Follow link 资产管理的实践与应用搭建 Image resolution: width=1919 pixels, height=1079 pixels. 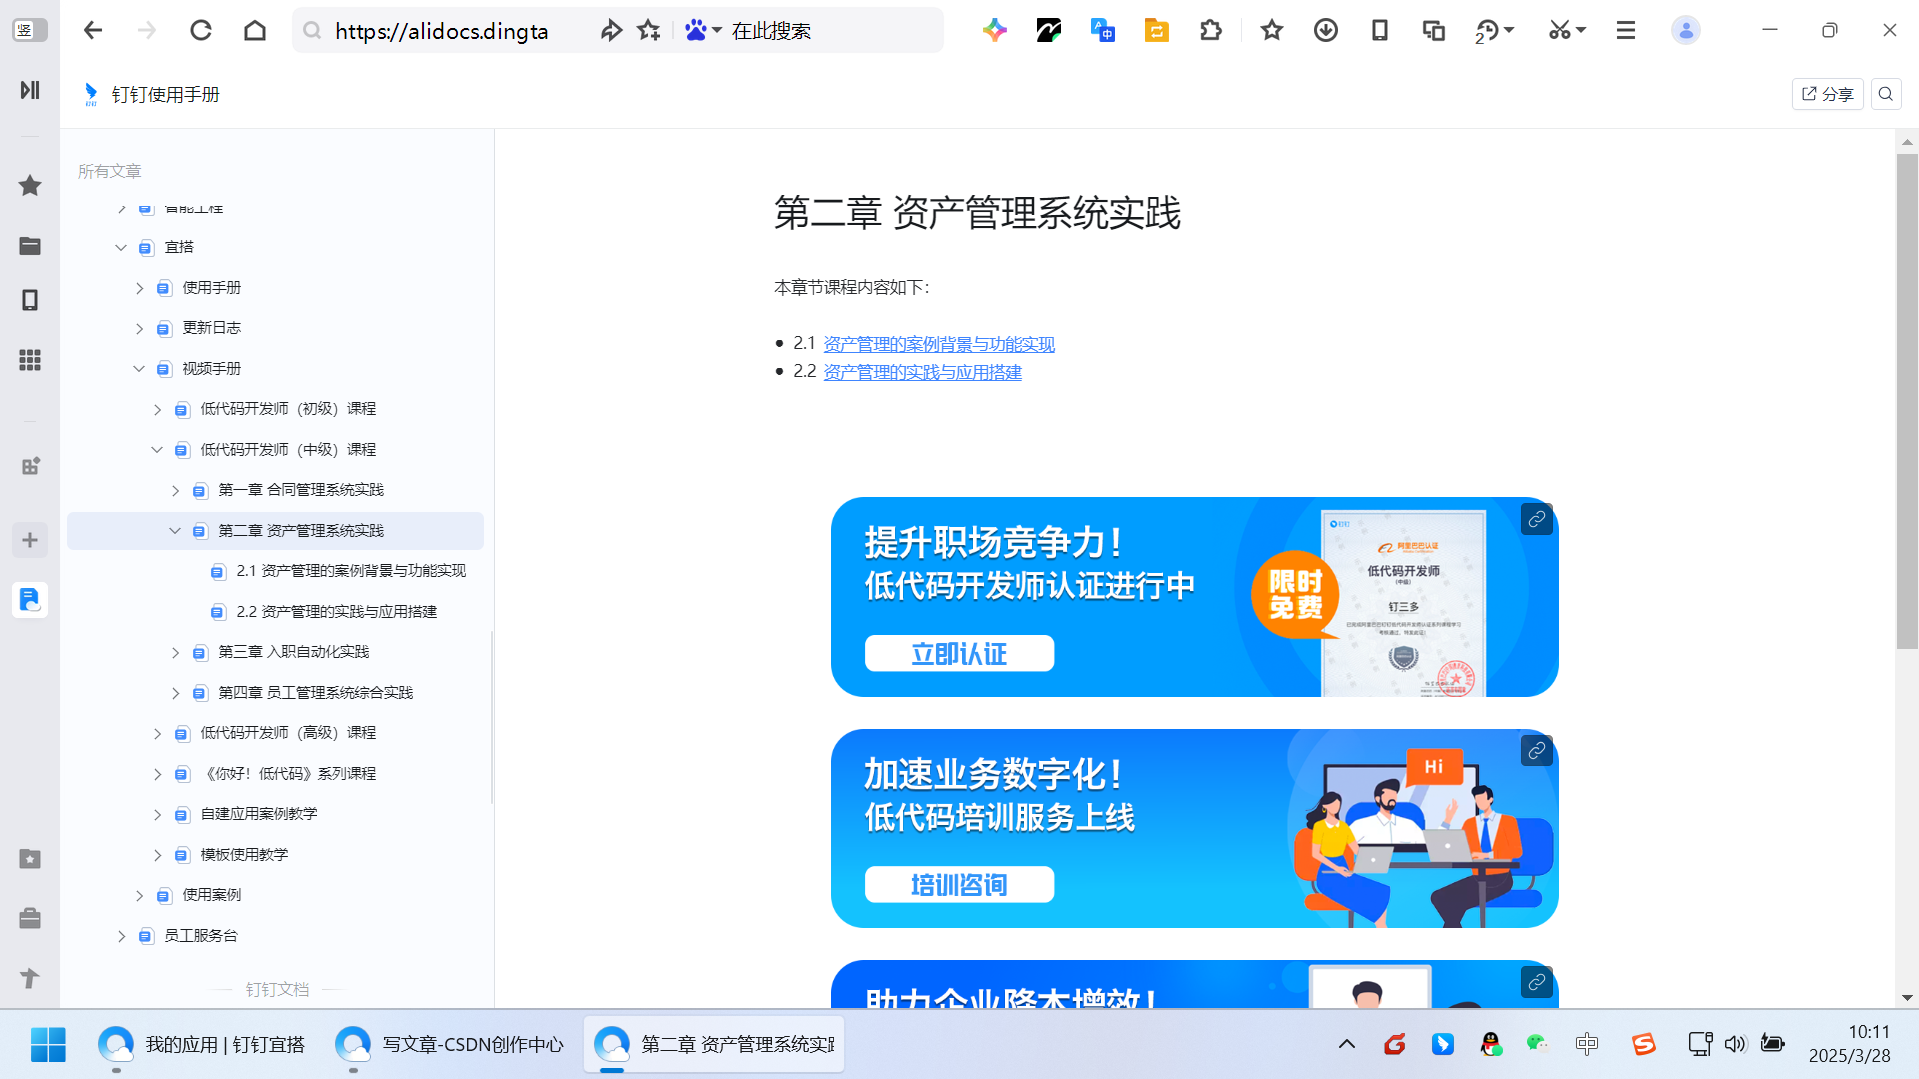click(x=922, y=372)
